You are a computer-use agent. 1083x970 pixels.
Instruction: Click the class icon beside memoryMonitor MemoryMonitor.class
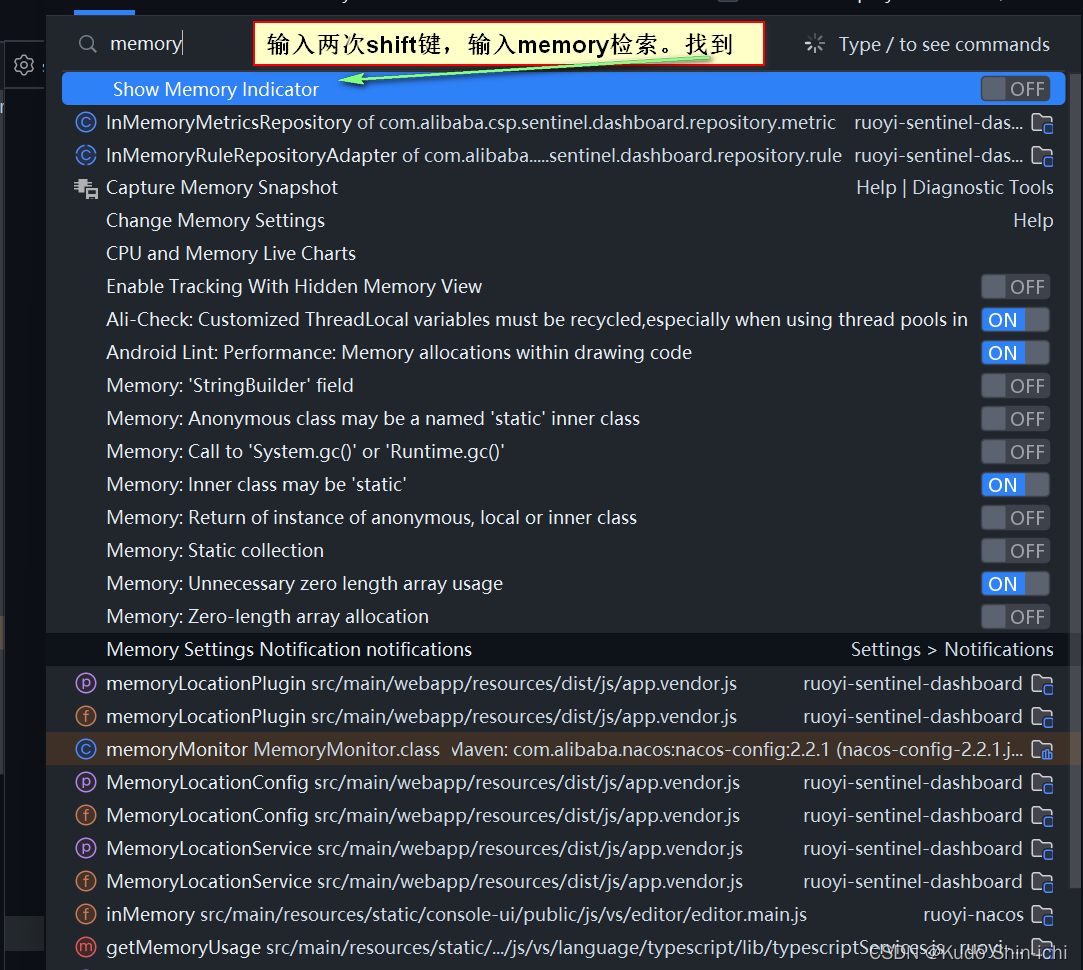(85, 748)
